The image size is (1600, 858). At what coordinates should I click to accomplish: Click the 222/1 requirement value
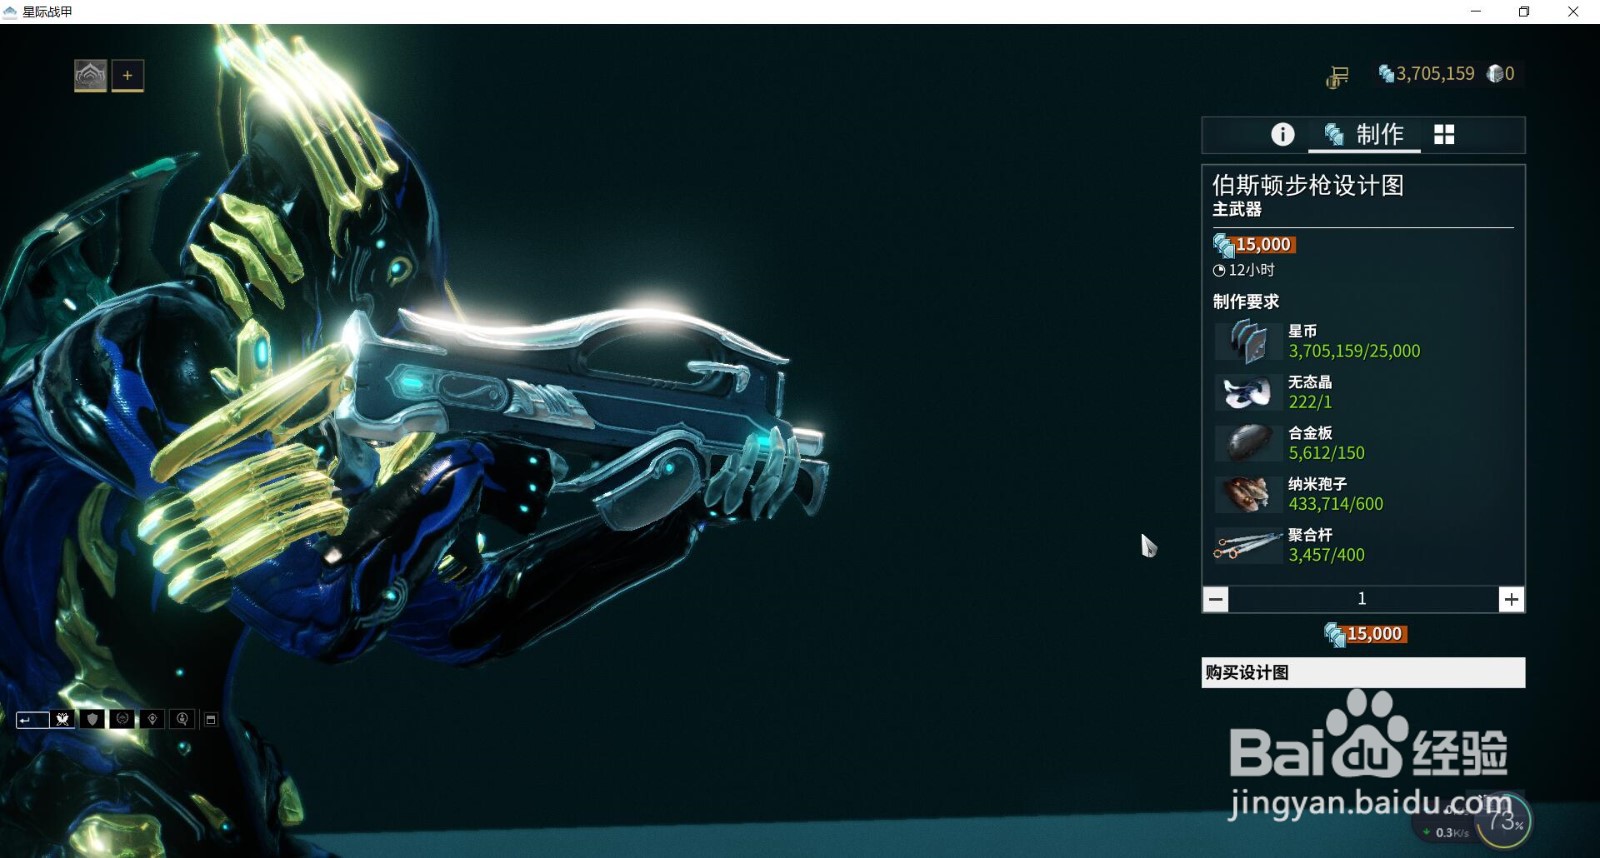point(1310,402)
